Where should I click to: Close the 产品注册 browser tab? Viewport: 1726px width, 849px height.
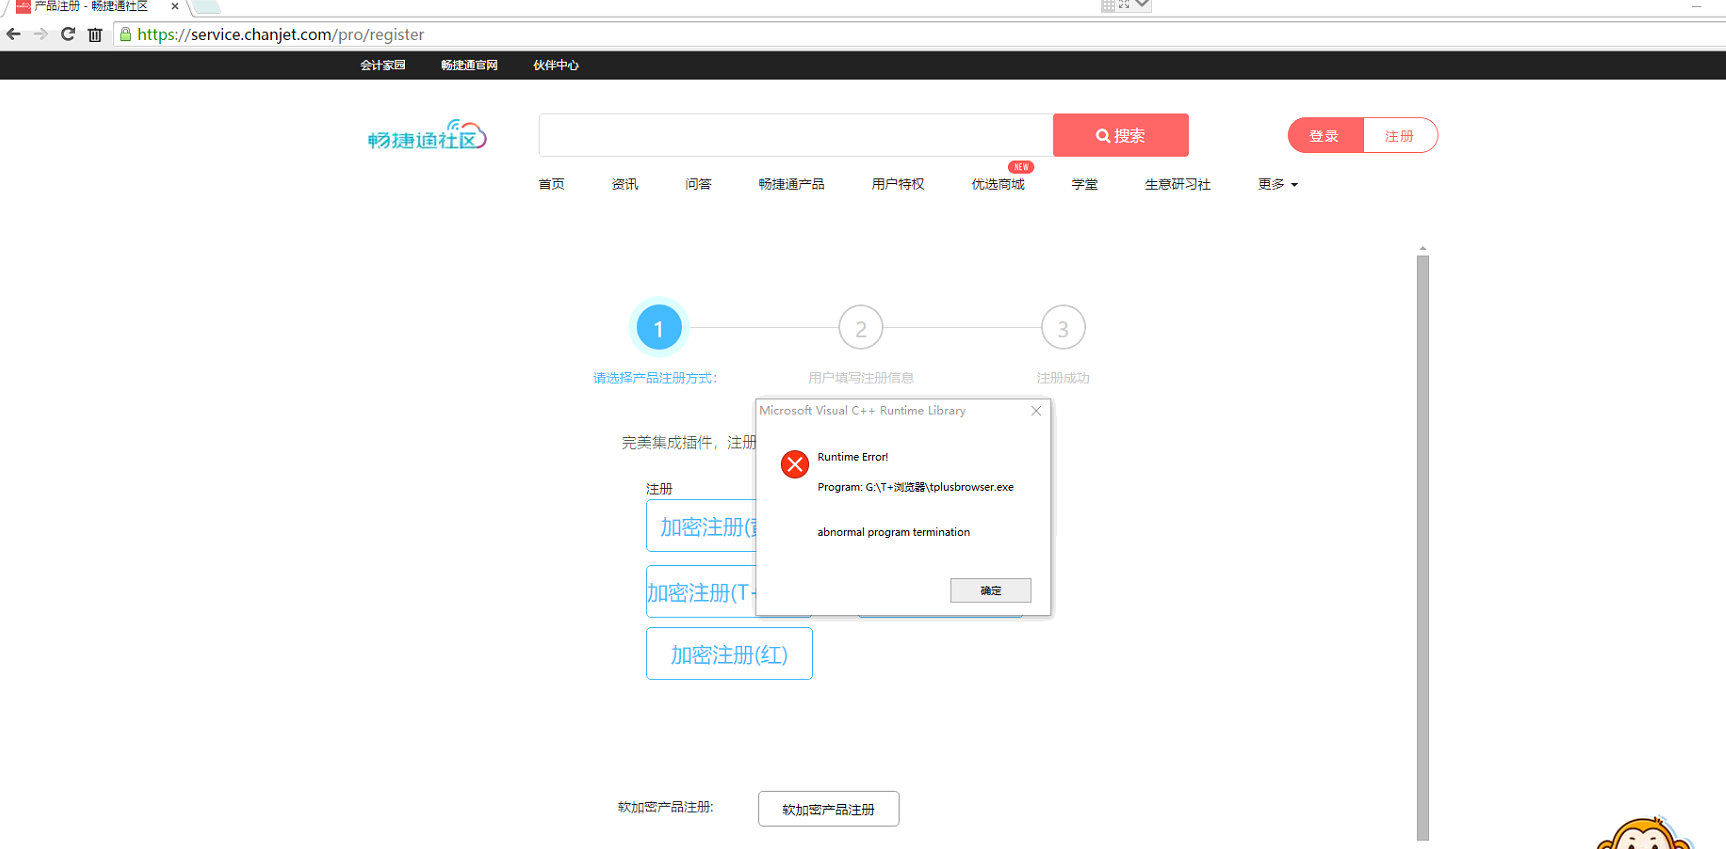(175, 6)
